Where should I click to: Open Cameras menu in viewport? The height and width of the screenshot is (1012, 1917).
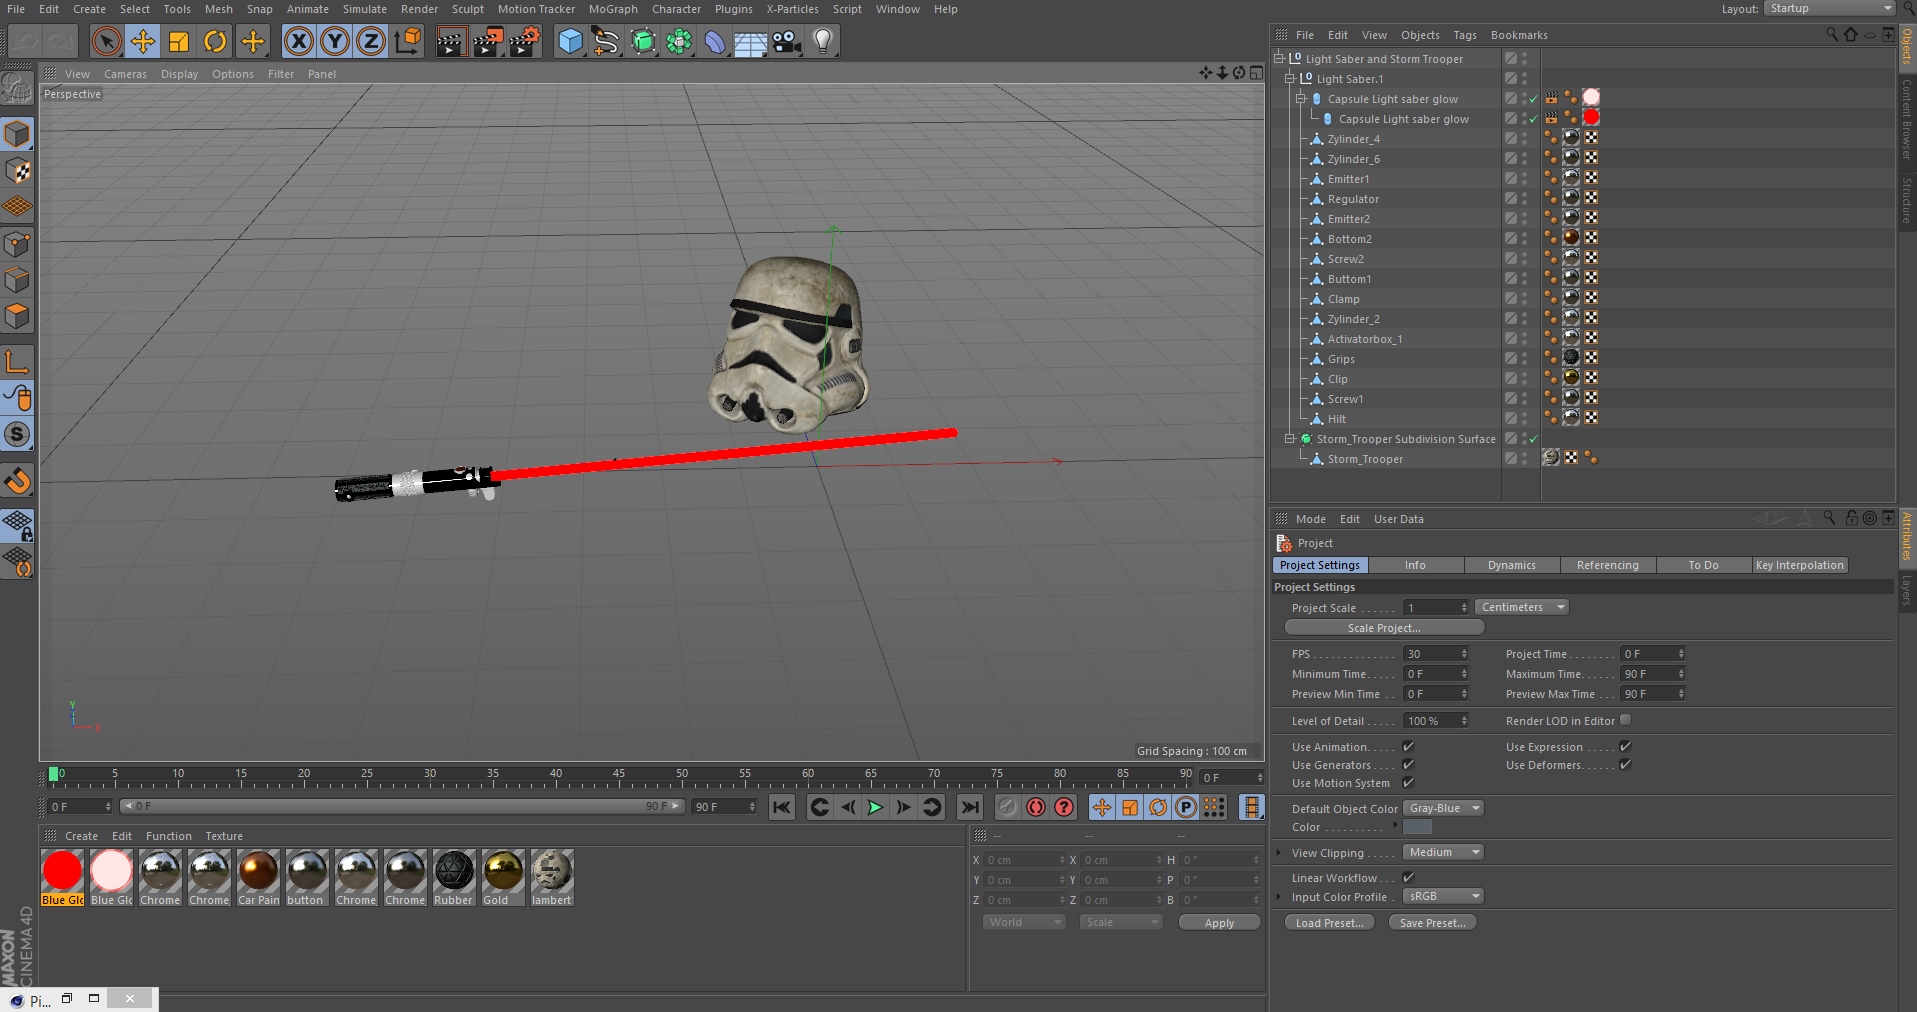[125, 74]
